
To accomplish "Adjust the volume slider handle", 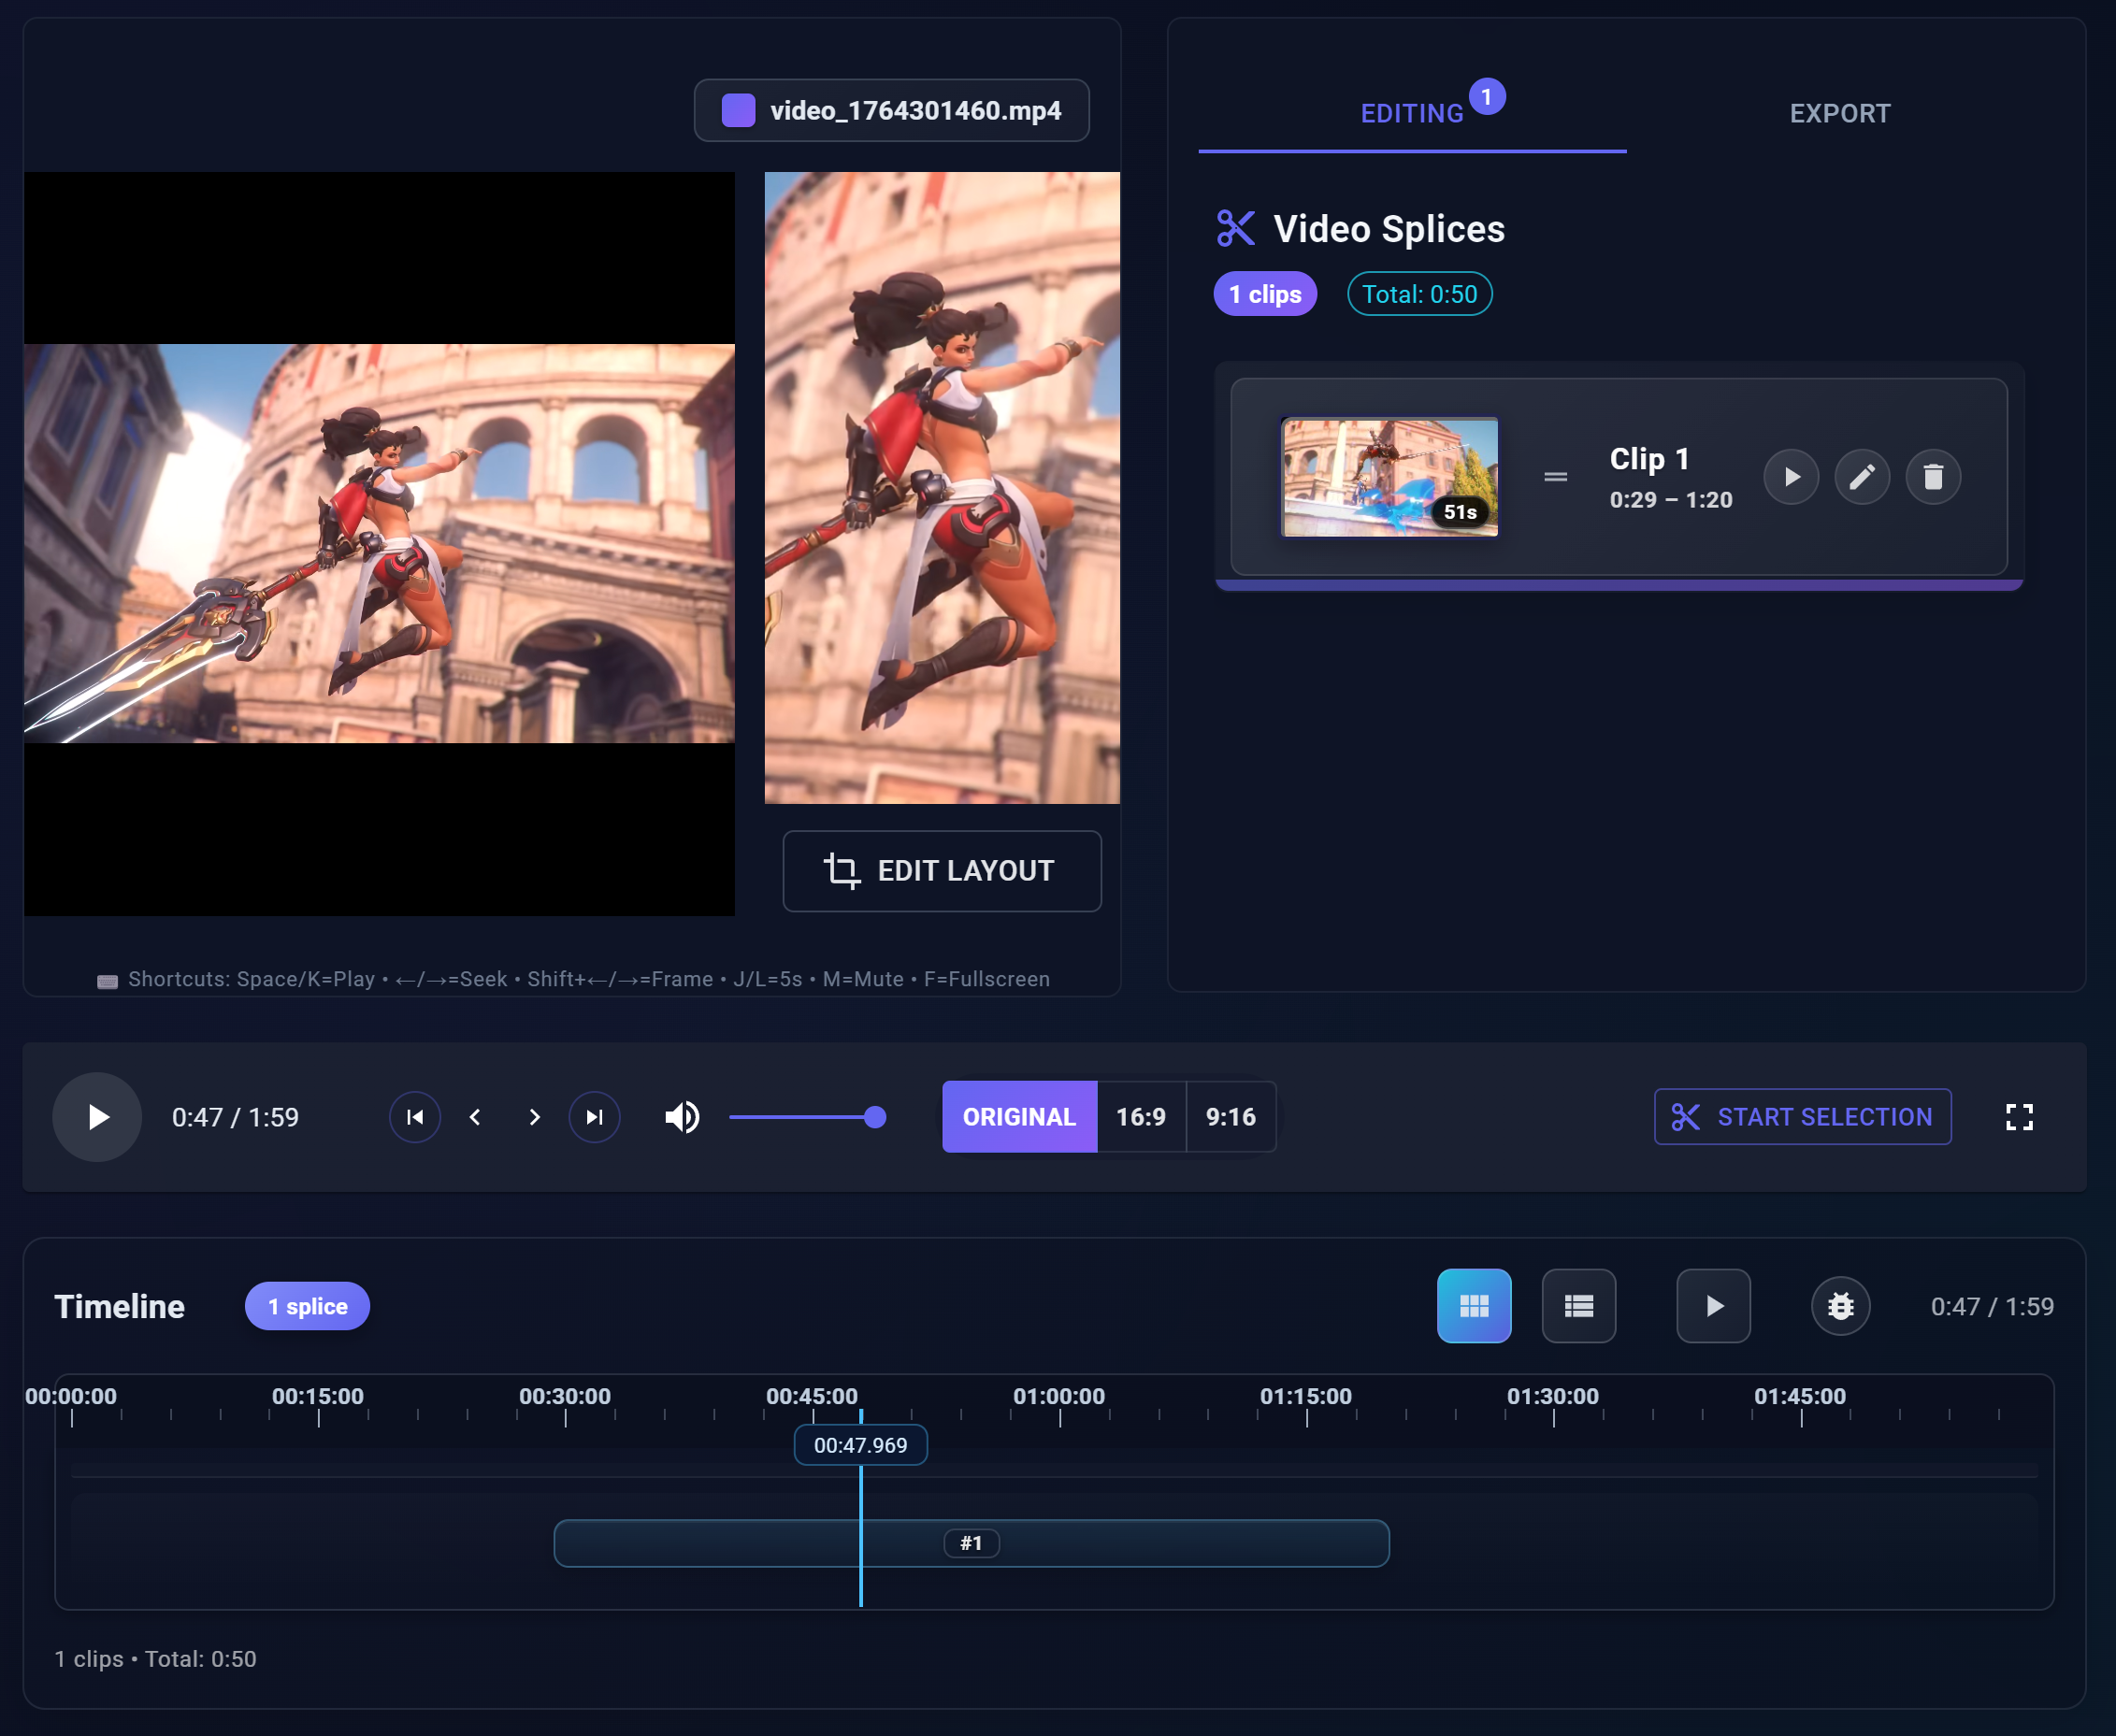I will [875, 1117].
